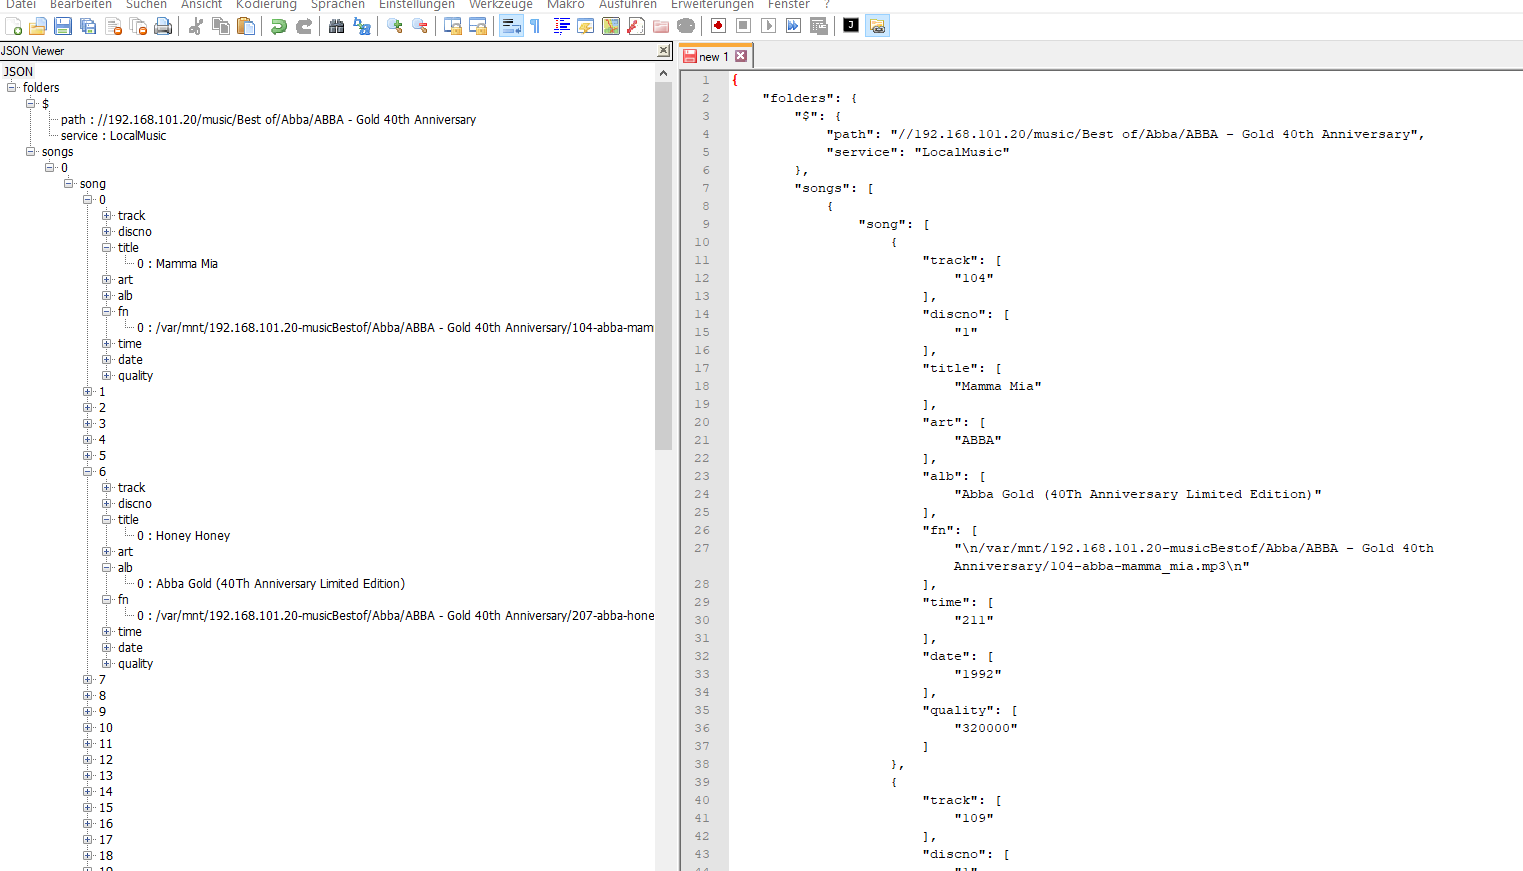The width and height of the screenshot is (1523, 871).
Task: Toggle the Function List panel
Action: click(x=636, y=26)
